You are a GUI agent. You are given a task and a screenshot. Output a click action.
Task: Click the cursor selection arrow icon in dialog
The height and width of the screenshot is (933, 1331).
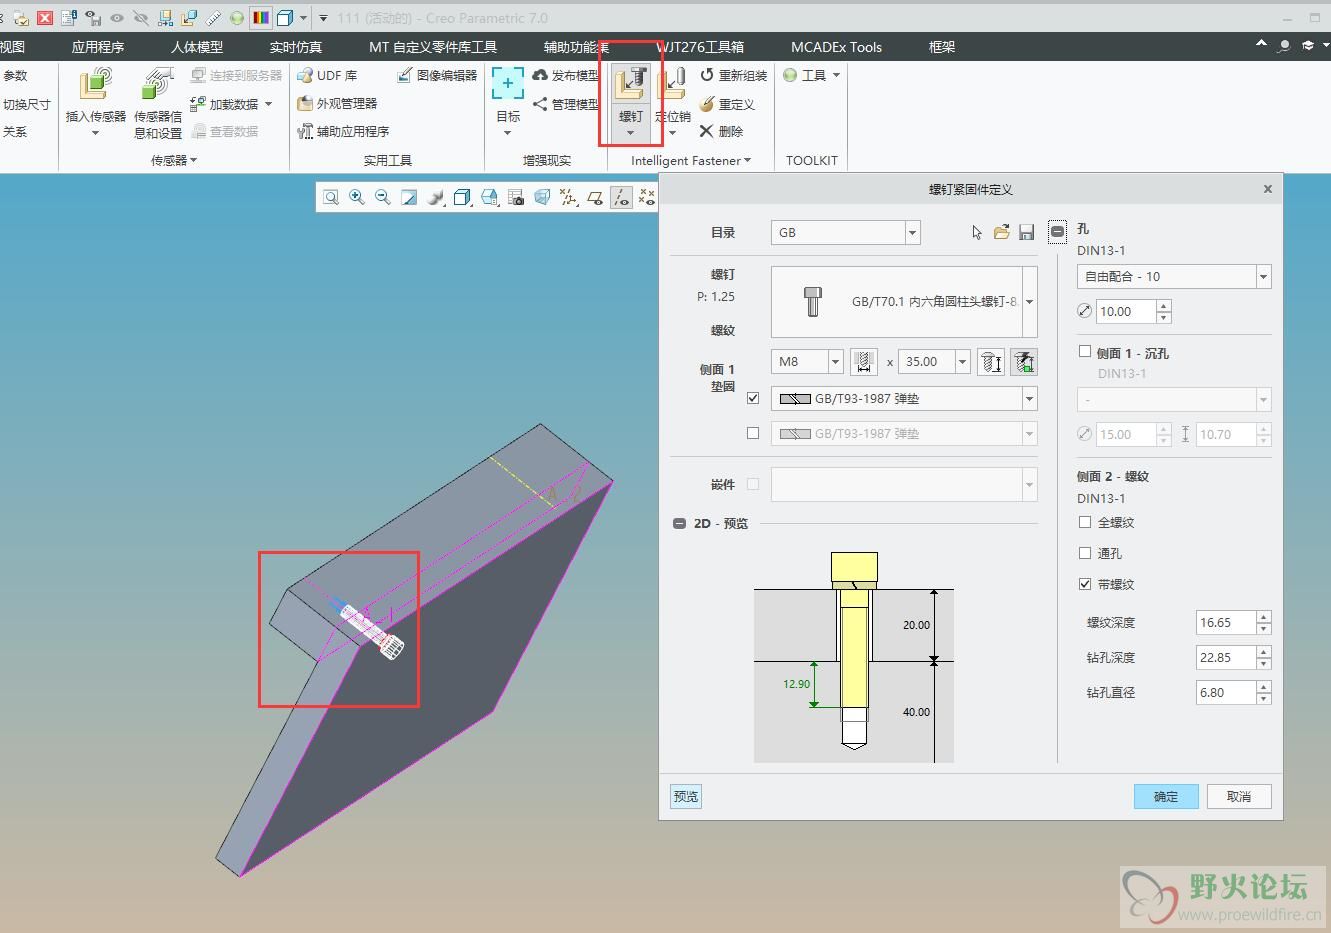977,232
